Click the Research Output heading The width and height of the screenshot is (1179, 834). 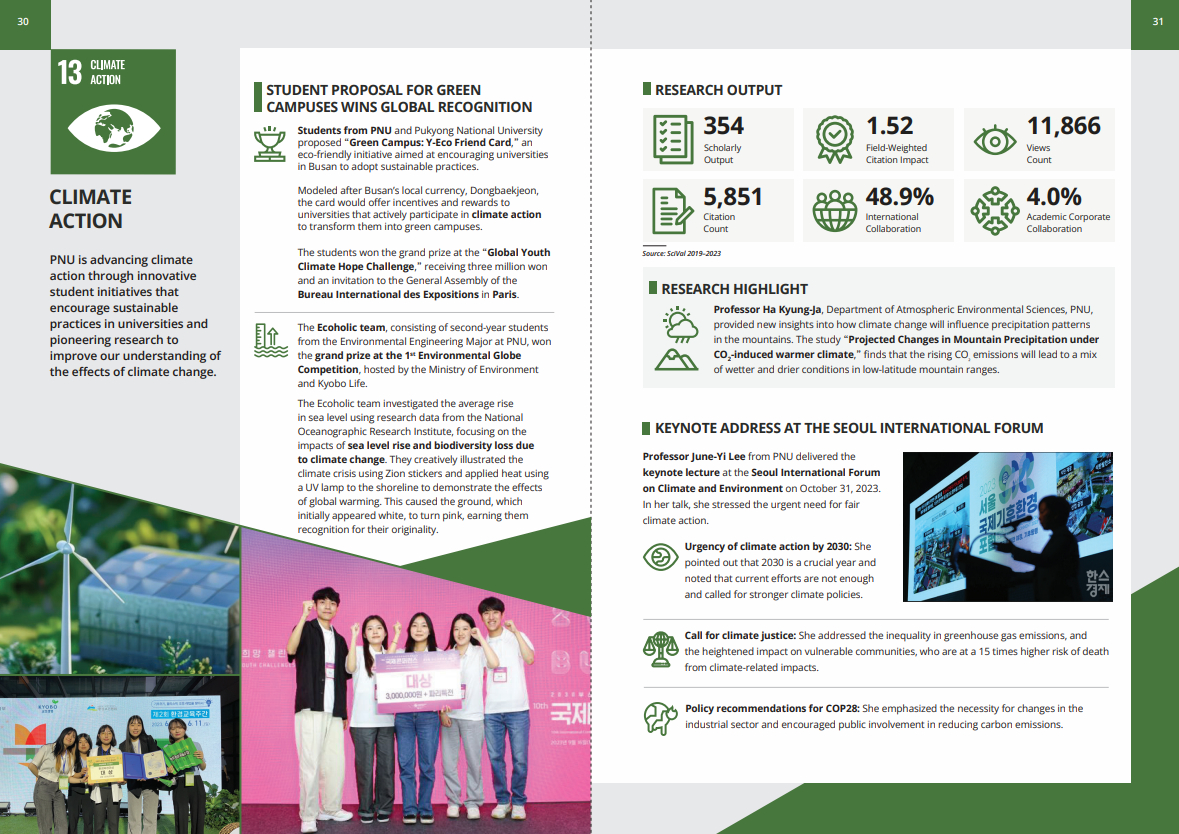(x=718, y=90)
